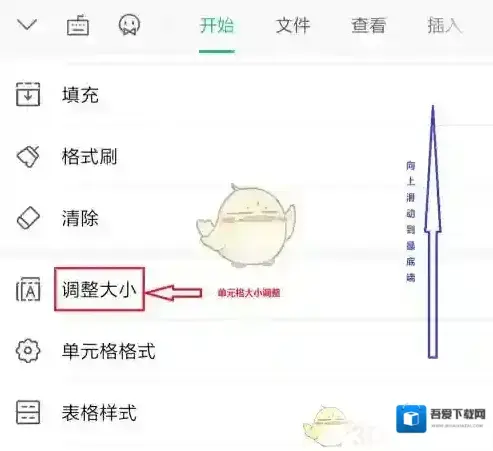
Task: Open the 插入 tab
Action: [445, 25]
